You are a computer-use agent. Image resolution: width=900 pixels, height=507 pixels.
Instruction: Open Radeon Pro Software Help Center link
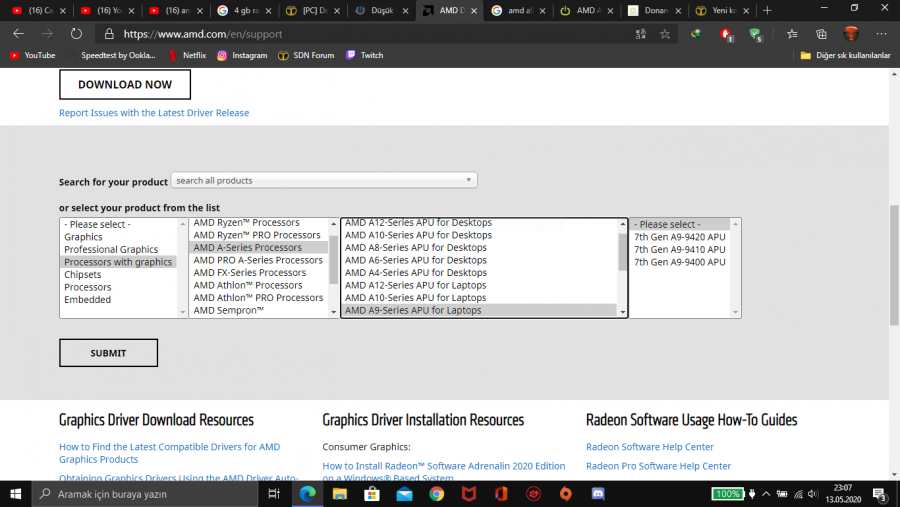658,466
